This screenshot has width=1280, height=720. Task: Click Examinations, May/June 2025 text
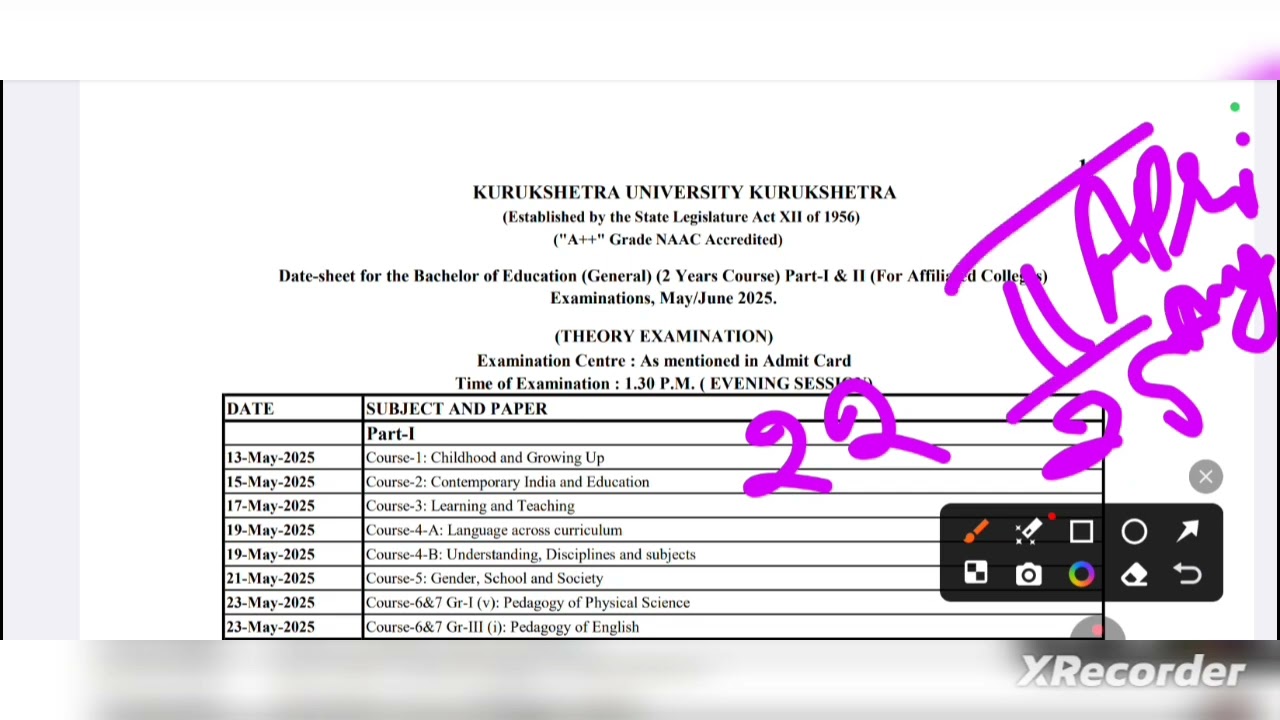pos(663,298)
